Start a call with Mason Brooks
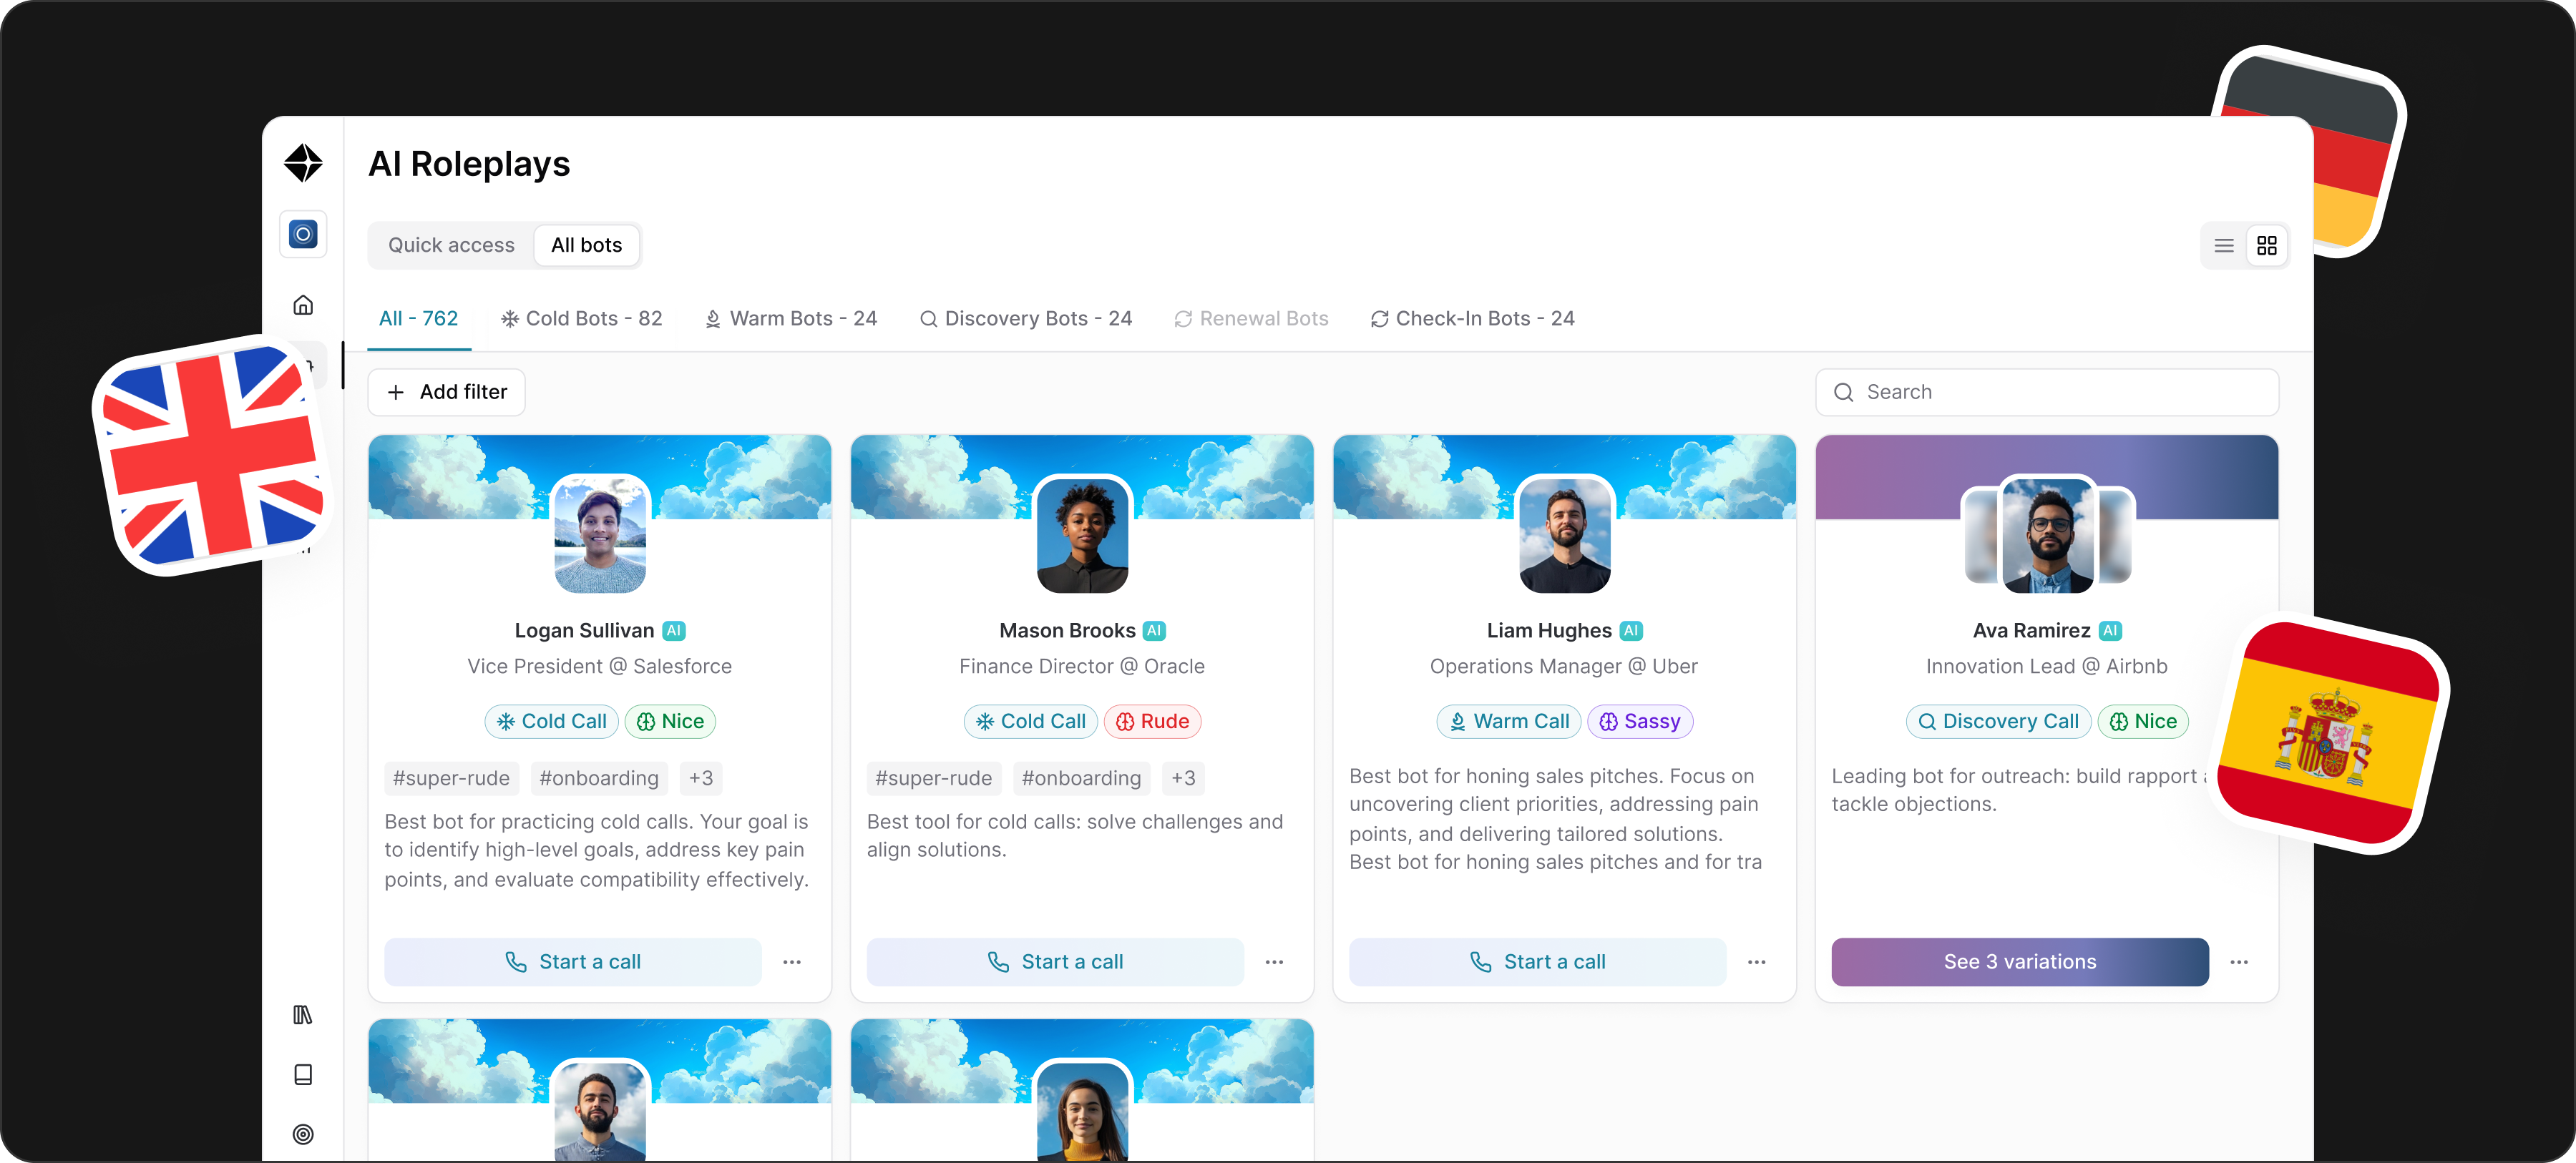Viewport: 2576px width, 1163px height. [x=1055, y=962]
